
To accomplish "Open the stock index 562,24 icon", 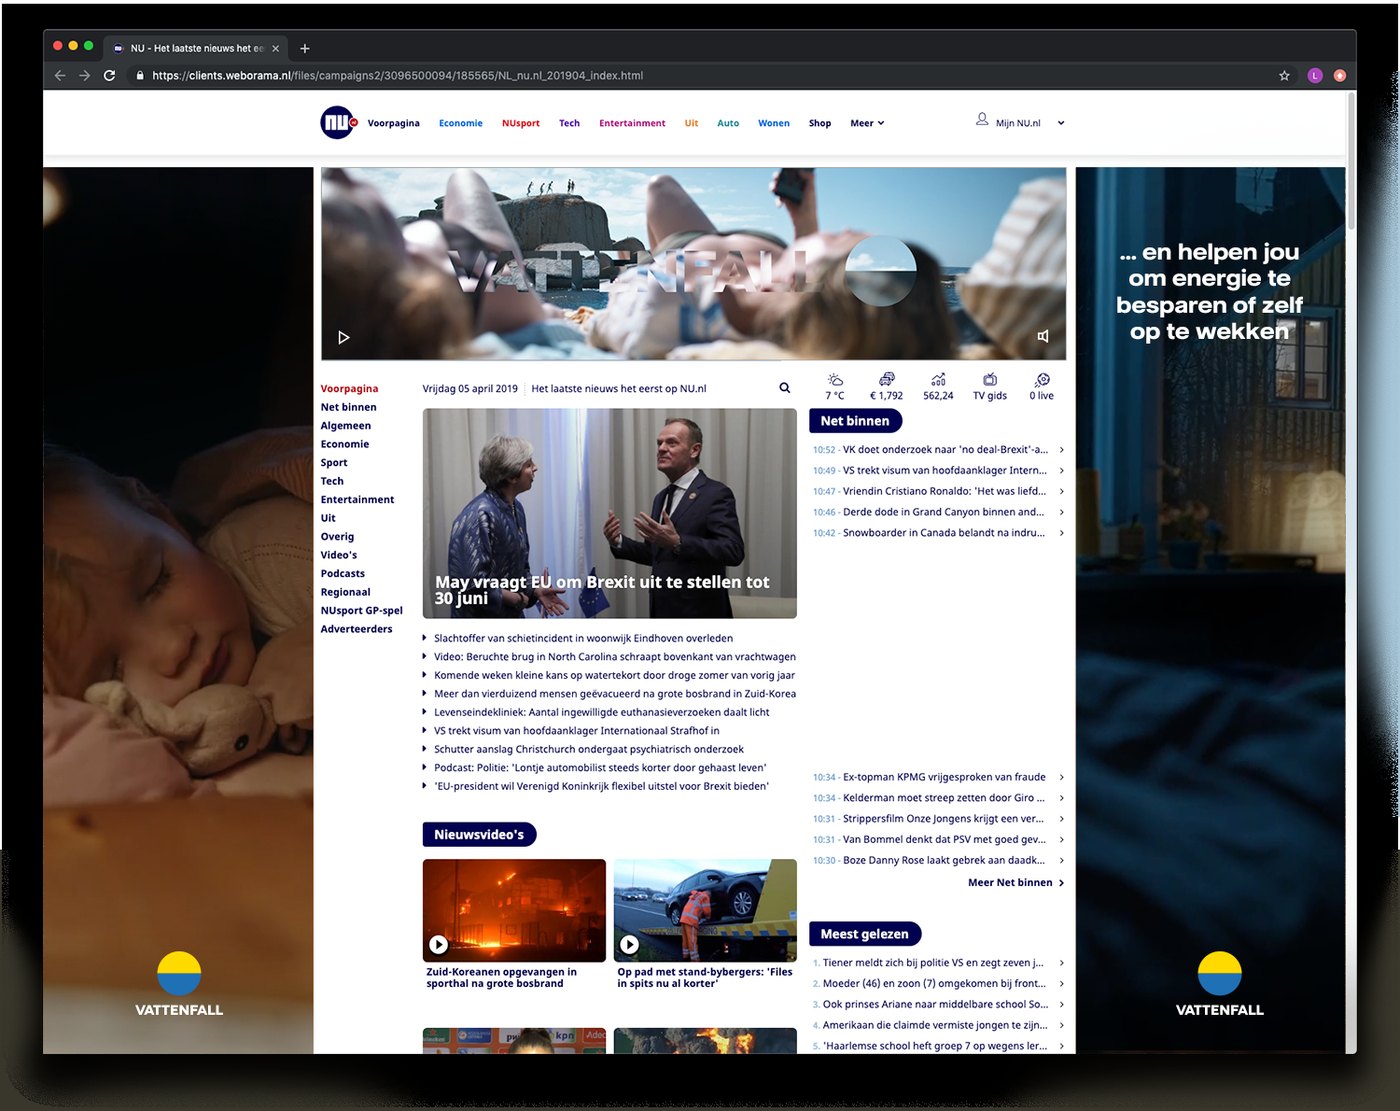I will tap(938, 387).
